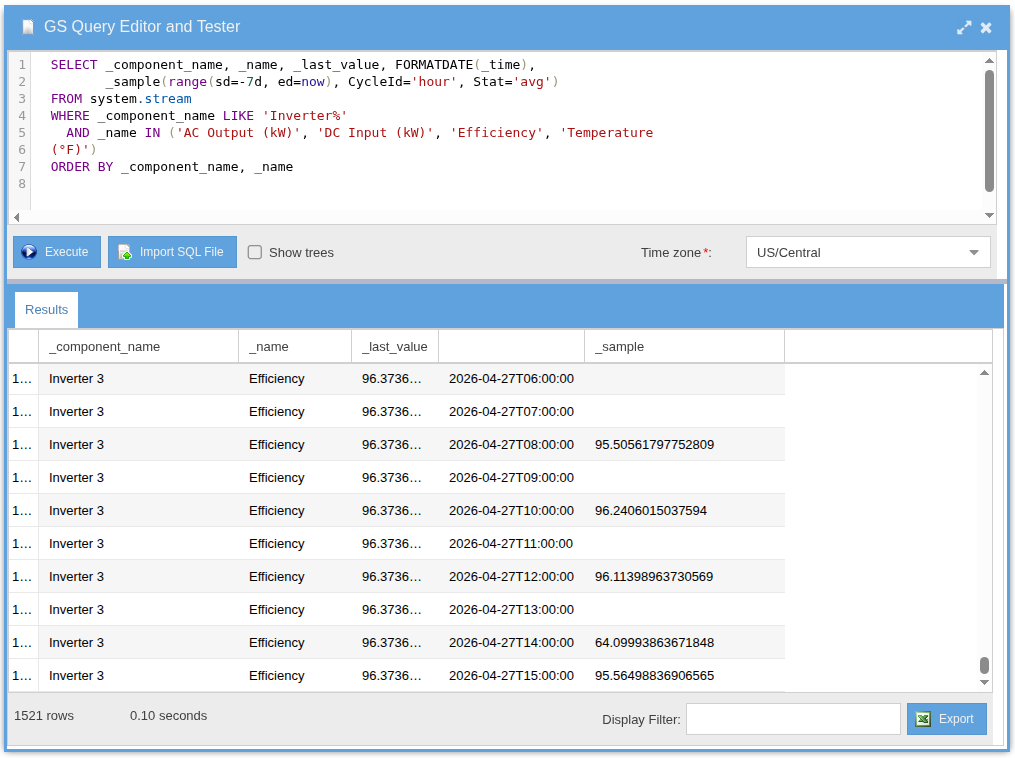This screenshot has height=758, width=1015.
Task: Click results grid scrollbar thumb
Action: click(x=984, y=665)
